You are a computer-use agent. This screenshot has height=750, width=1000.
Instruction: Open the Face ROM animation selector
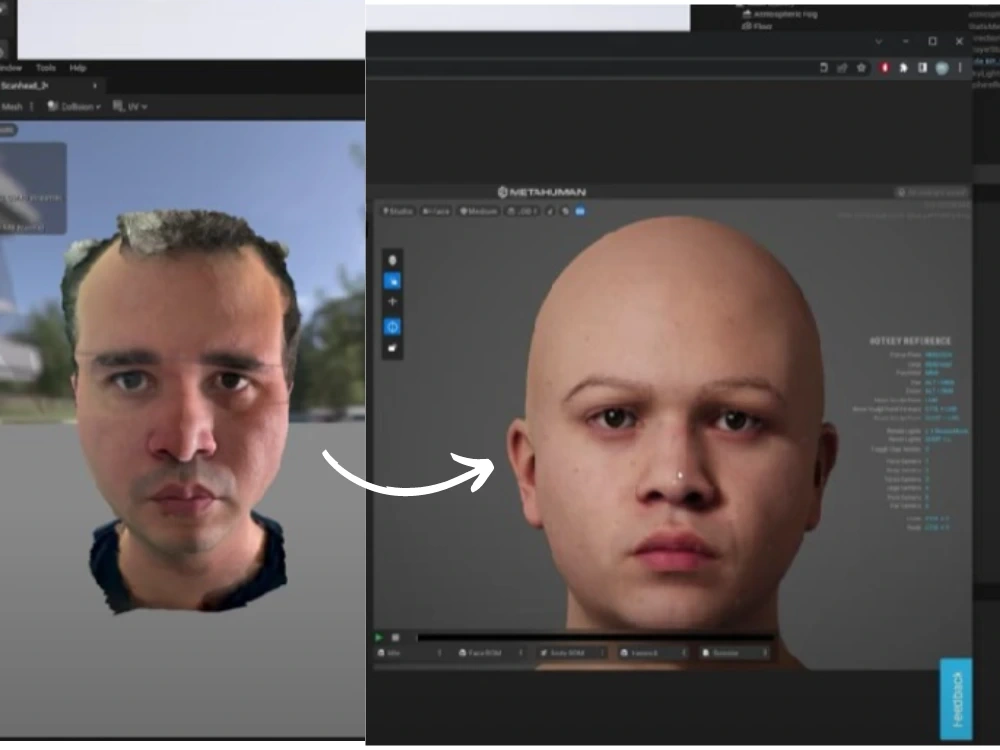pyautogui.click(x=491, y=653)
